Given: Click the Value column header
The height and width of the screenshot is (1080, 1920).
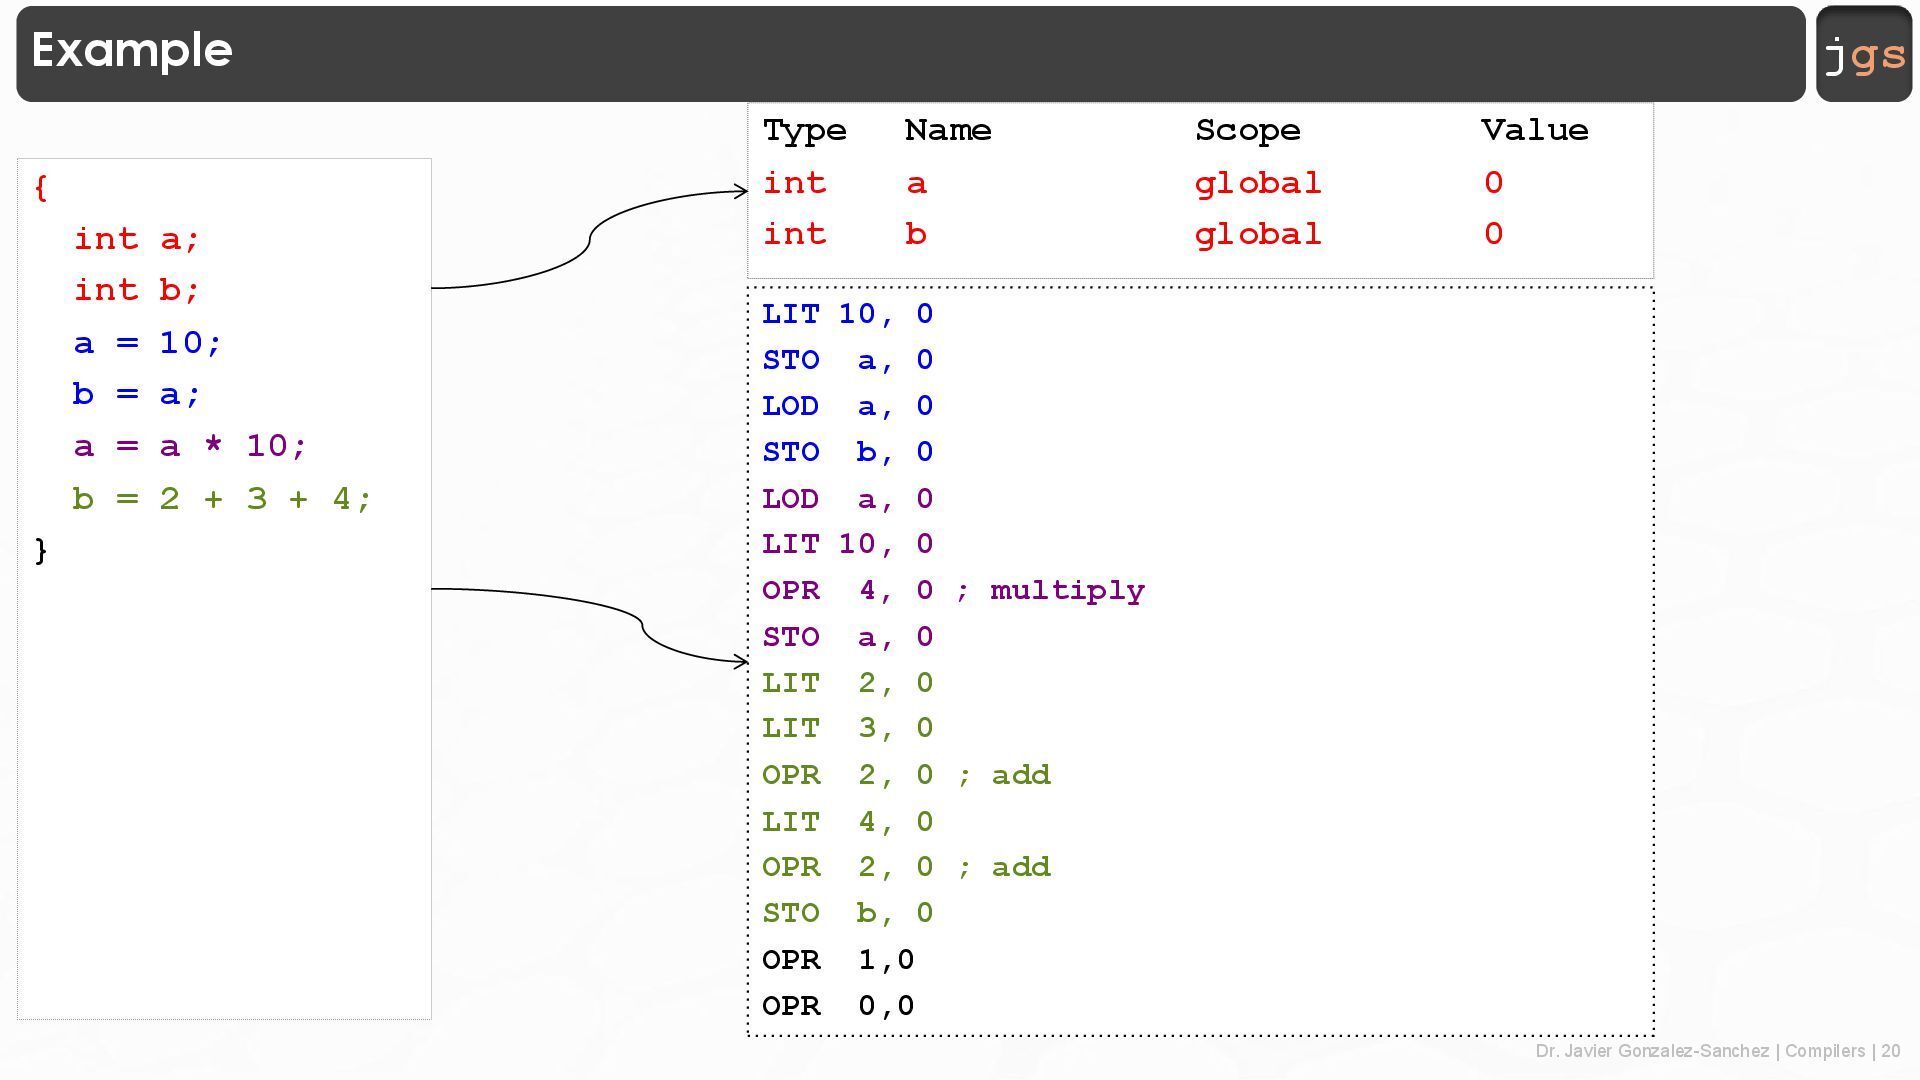Looking at the screenshot, I should [x=1534, y=130].
